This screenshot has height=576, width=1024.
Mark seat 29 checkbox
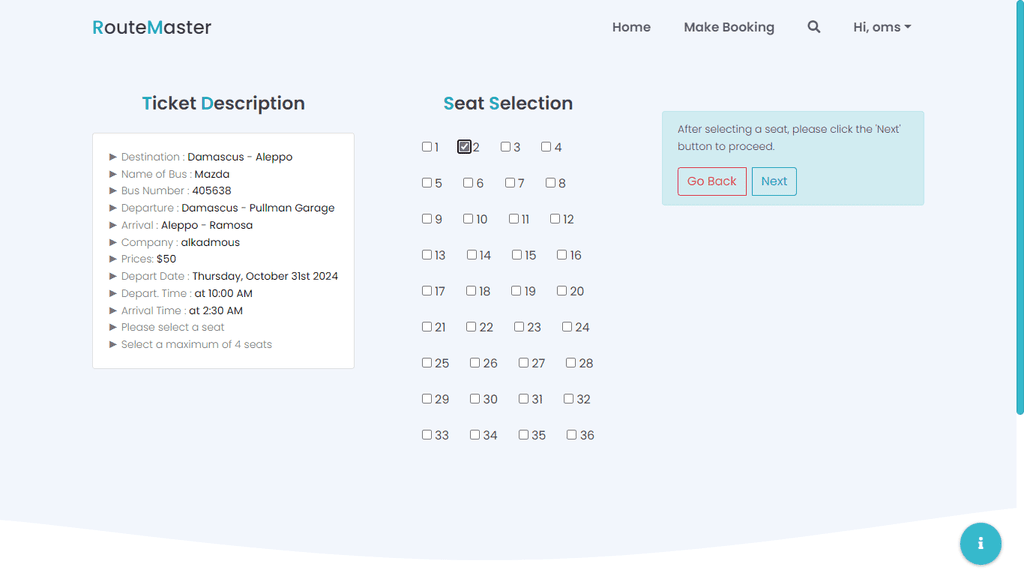426,398
